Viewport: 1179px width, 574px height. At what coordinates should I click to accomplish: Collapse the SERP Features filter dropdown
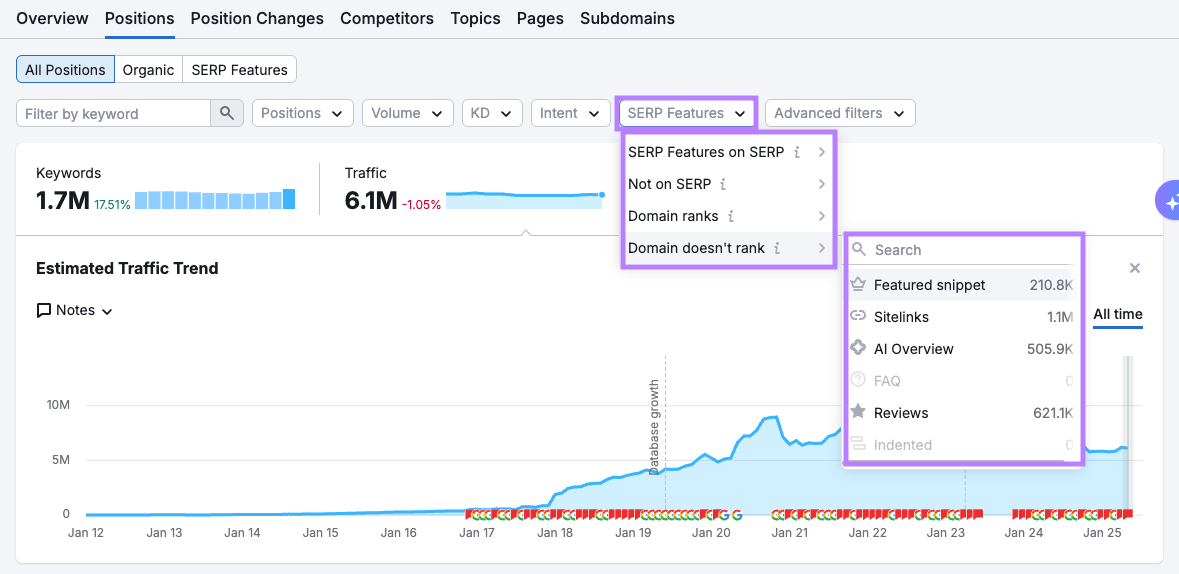tap(686, 114)
